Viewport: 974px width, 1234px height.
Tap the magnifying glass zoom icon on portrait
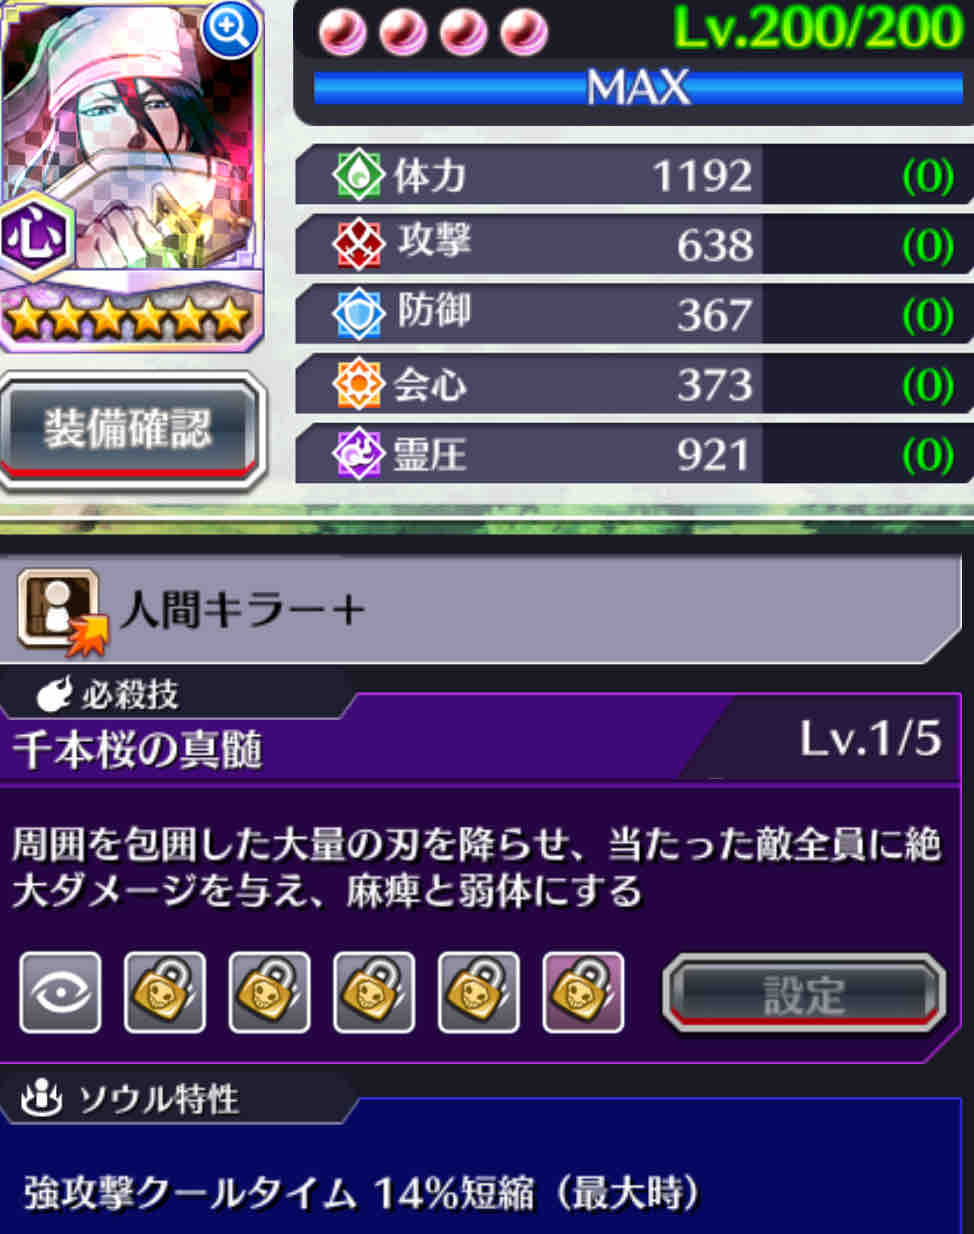pos(231,31)
